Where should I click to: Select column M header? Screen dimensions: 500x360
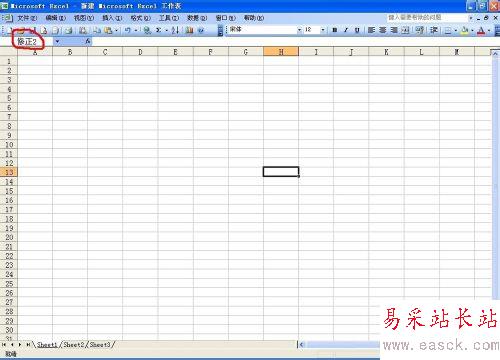click(457, 52)
